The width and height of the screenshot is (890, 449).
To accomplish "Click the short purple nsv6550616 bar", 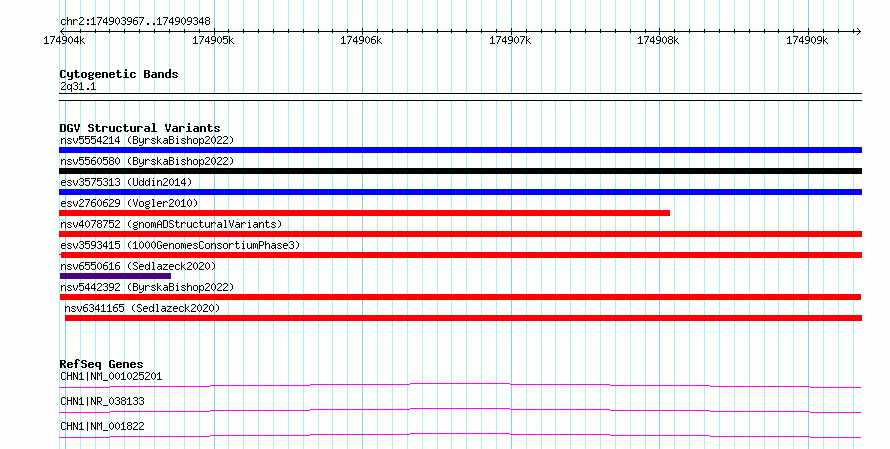I will pos(115,276).
